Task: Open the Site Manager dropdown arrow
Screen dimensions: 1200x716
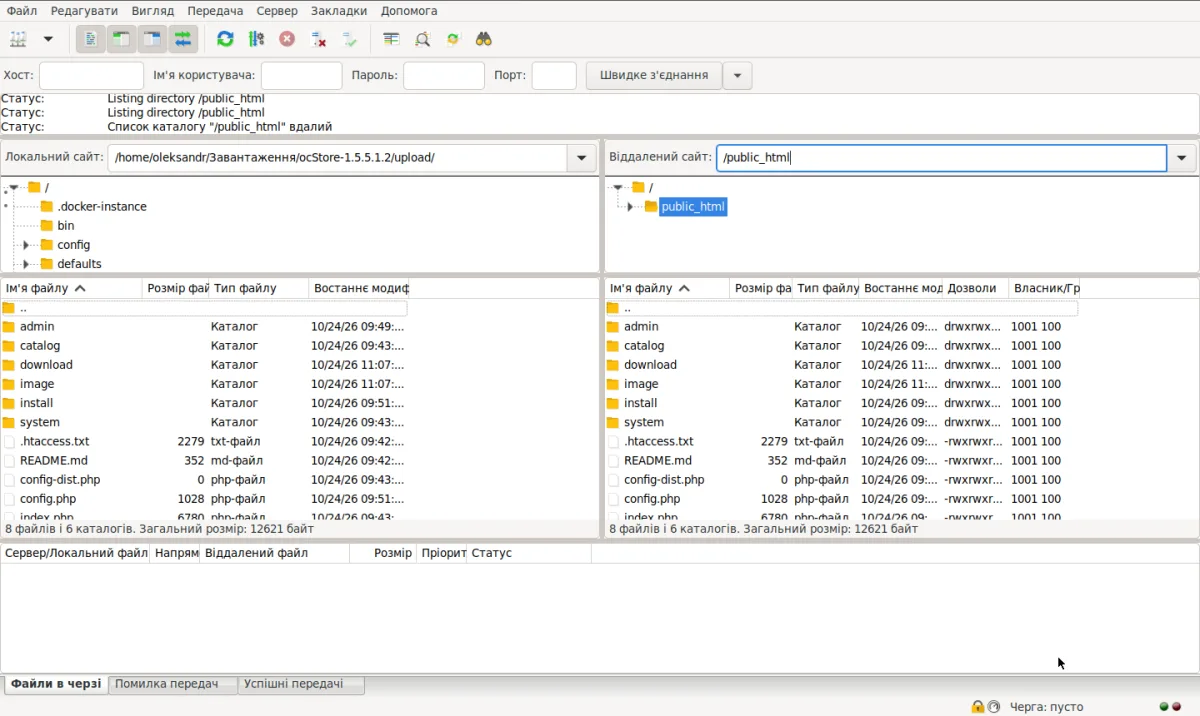Action: click(47, 39)
